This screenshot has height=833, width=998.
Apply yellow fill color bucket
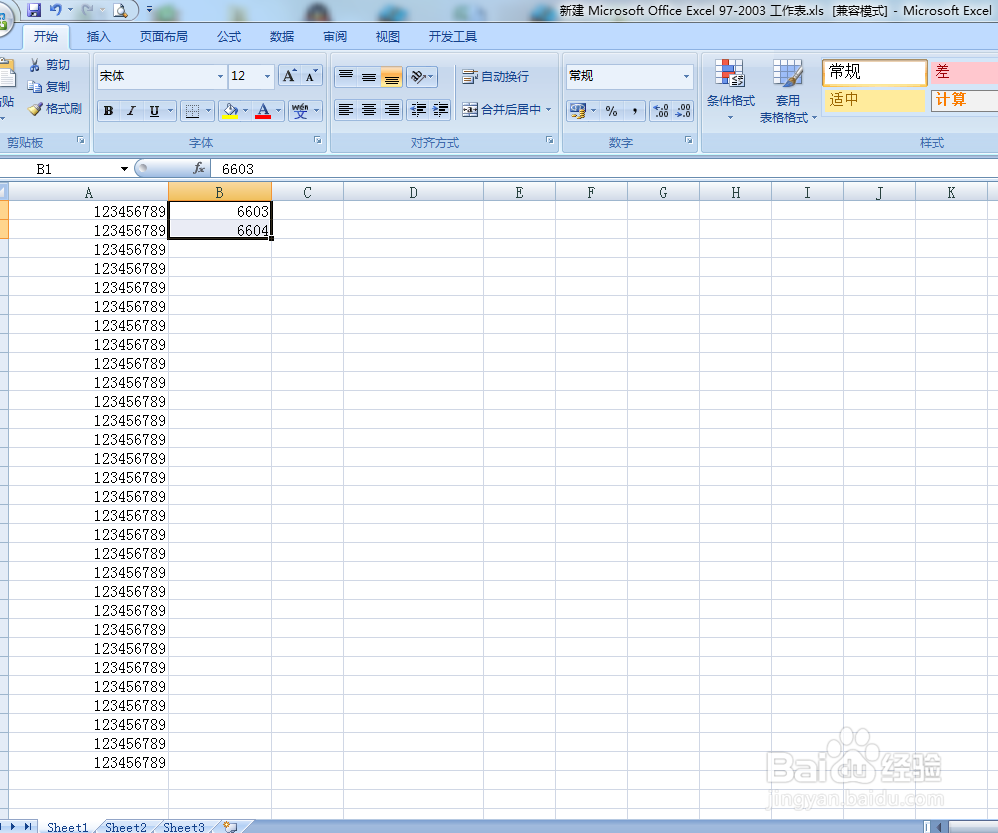coord(230,111)
